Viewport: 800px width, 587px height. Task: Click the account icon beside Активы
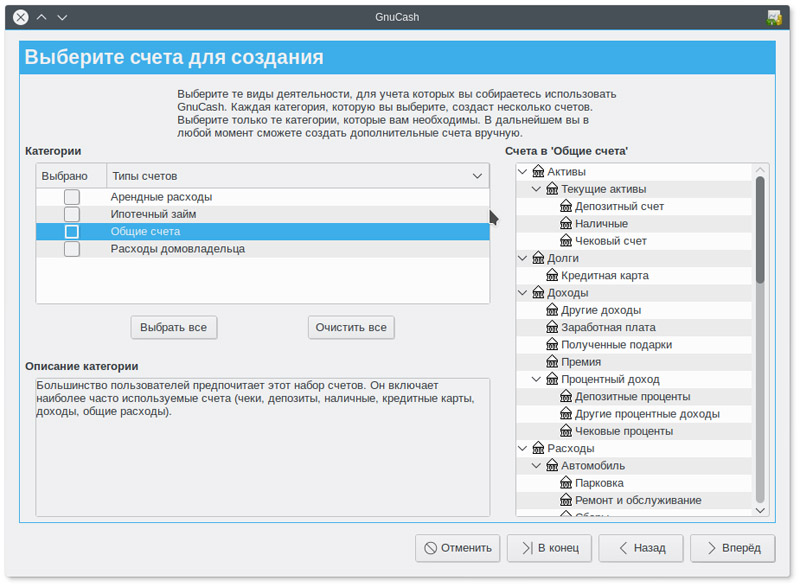pos(538,171)
